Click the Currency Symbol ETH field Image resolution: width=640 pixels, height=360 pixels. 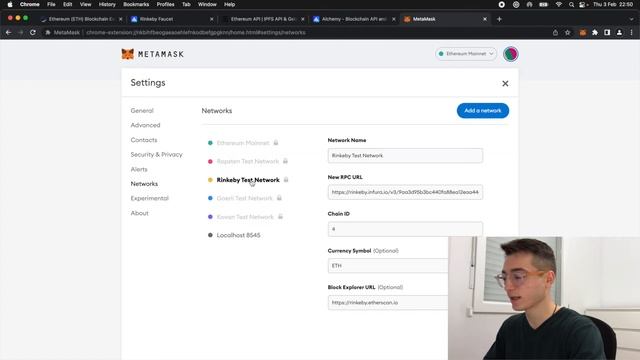pos(388,266)
